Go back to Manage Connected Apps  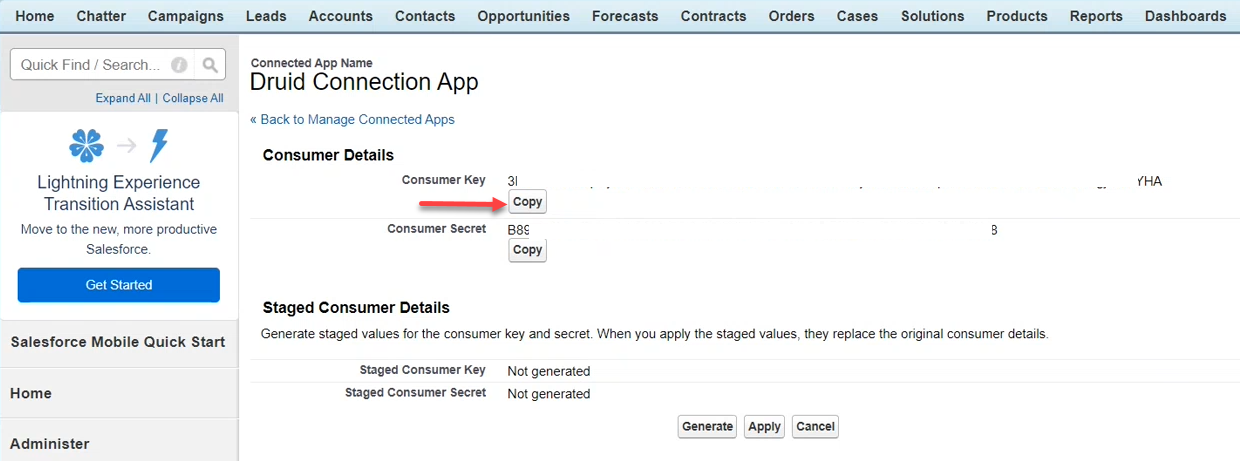[352, 119]
